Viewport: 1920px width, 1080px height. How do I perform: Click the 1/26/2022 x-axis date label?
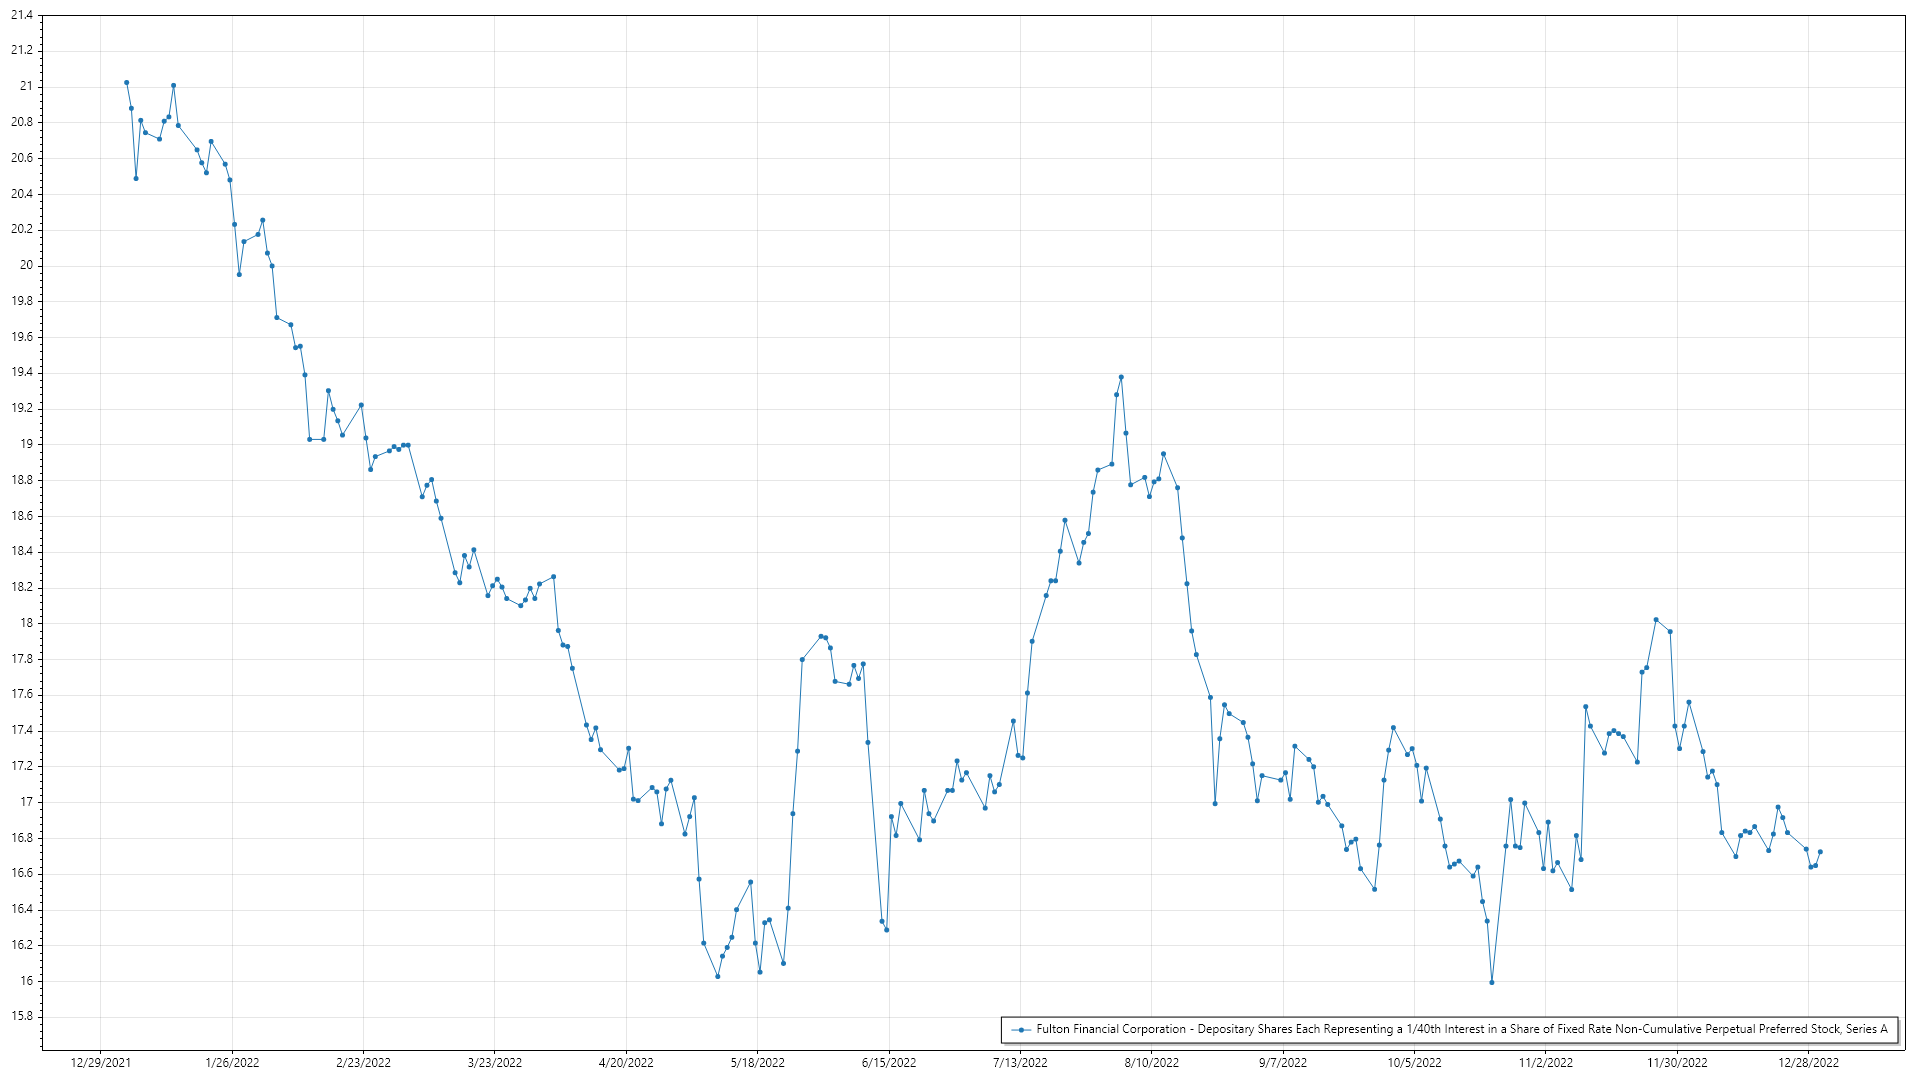coord(232,1062)
